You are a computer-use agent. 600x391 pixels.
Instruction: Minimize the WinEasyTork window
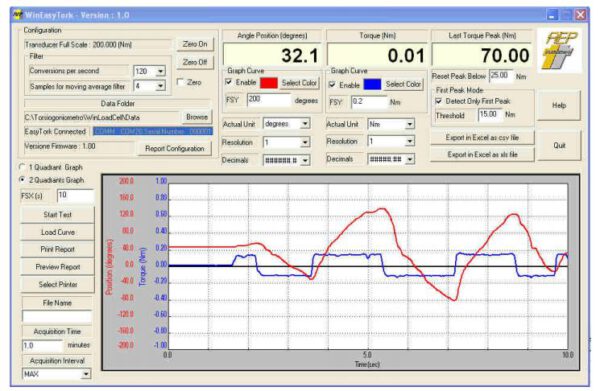pos(551,15)
